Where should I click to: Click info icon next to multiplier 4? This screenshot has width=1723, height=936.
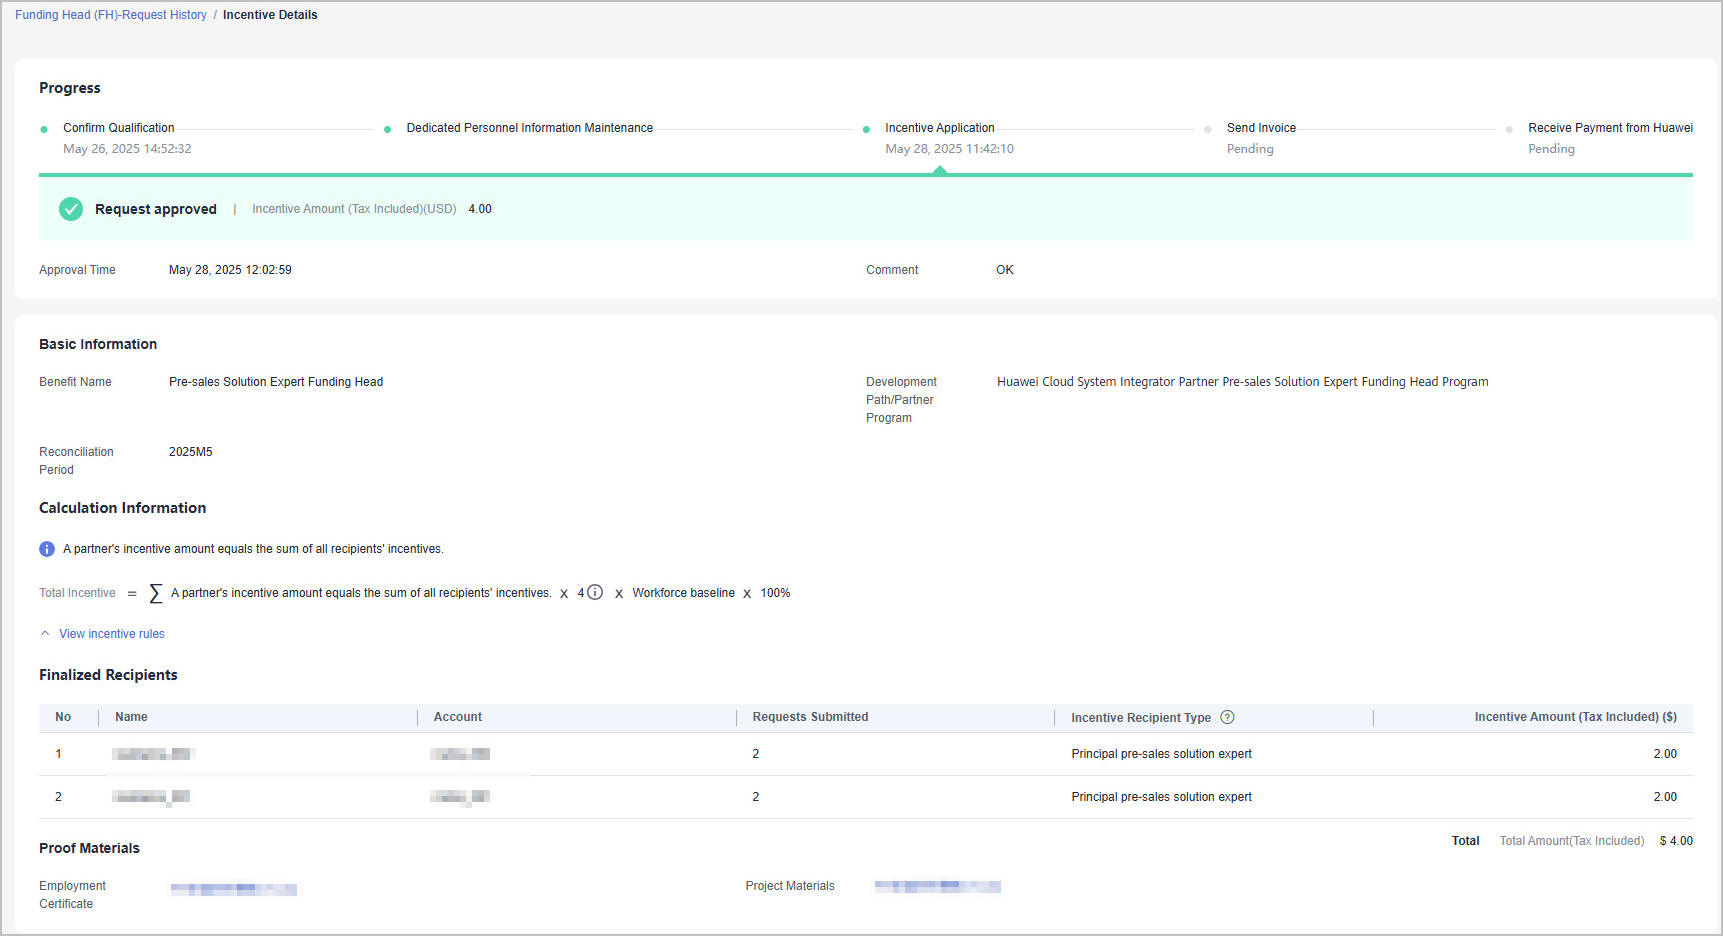click(595, 592)
